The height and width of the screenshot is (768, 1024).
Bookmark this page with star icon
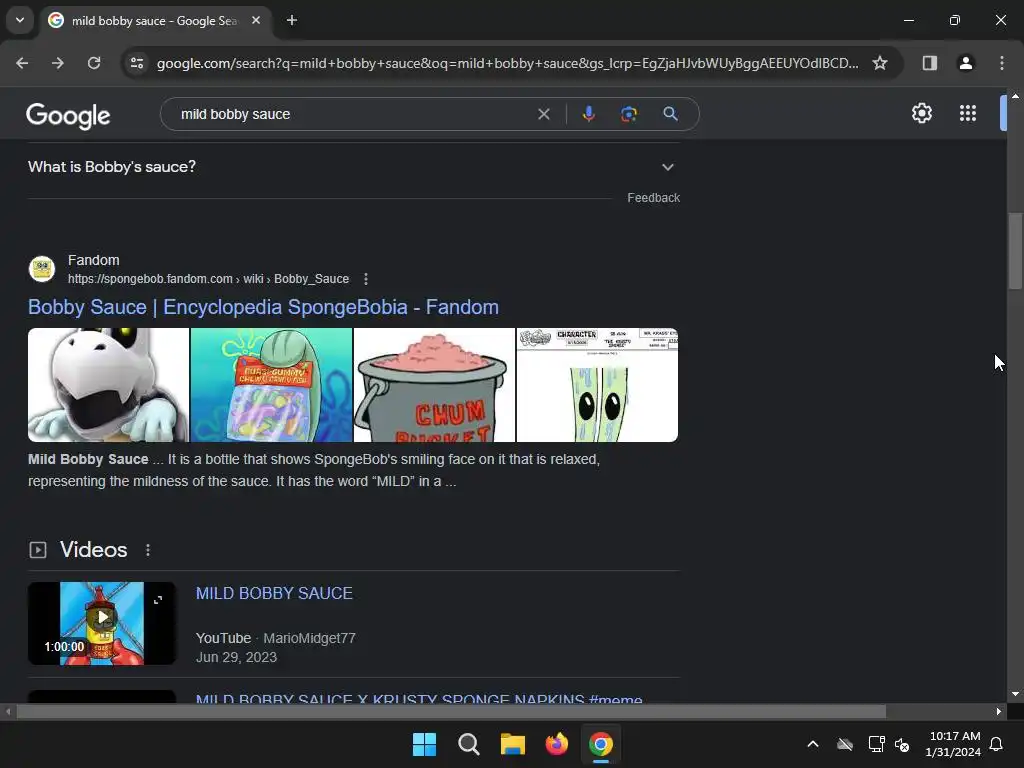(880, 63)
